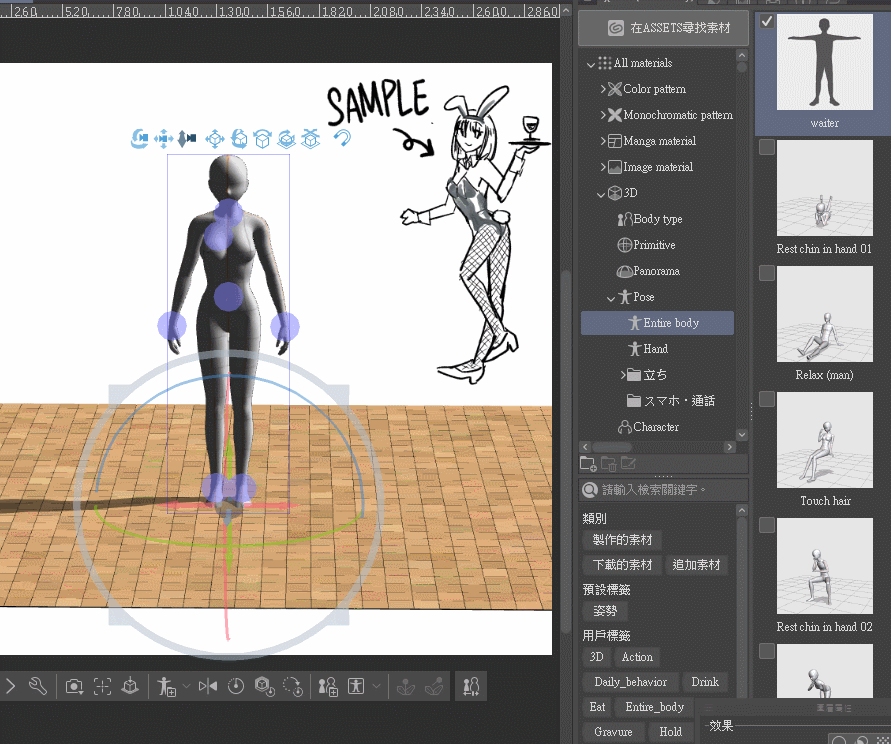The width and height of the screenshot is (891, 744).
Task: Select the Touch hair pose thumbnail
Action: (x=825, y=440)
